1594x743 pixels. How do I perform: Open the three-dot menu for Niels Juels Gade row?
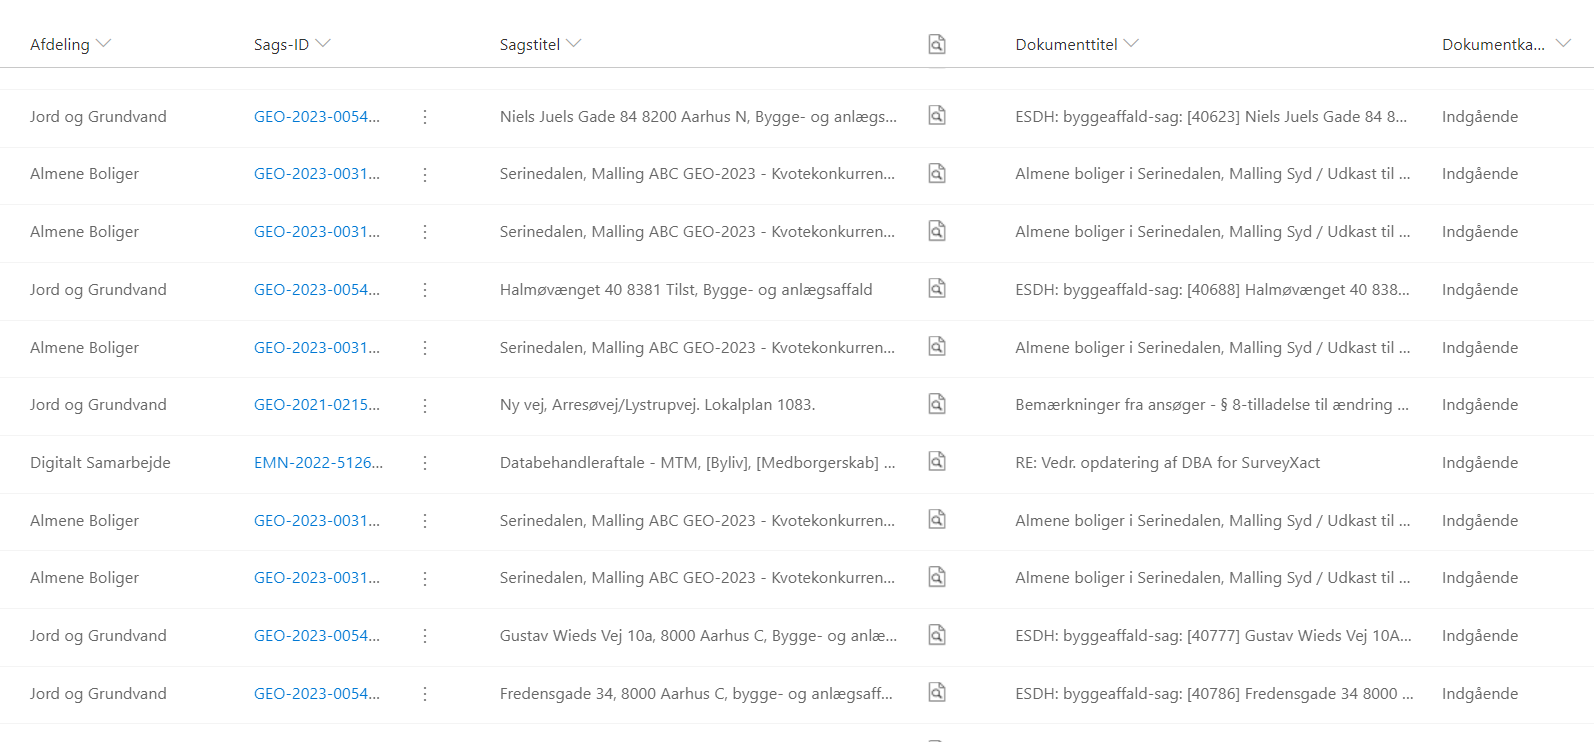coord(425,117)
